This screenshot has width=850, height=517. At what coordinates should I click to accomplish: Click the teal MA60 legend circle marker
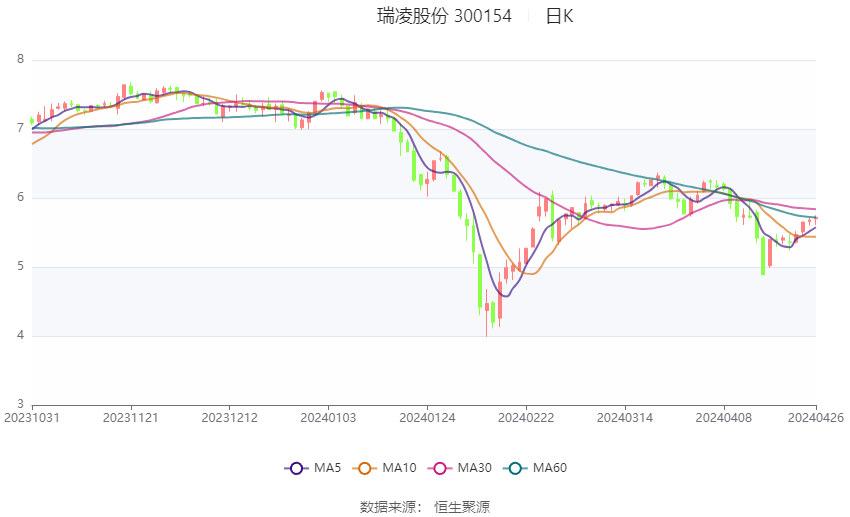tap(514, 468)
